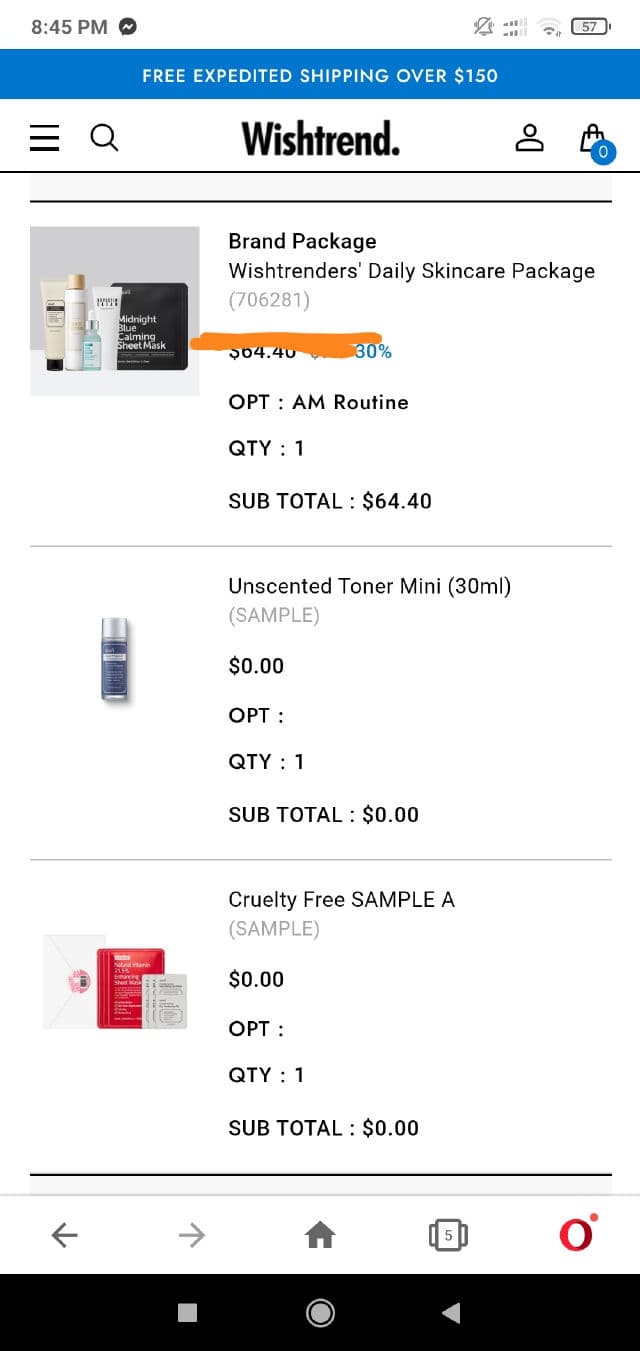The width and height of the screenshot is (640, 1351).
Task: Tap the Cruelty Free sample thumbnail
Action: click(x=115, y=982)
